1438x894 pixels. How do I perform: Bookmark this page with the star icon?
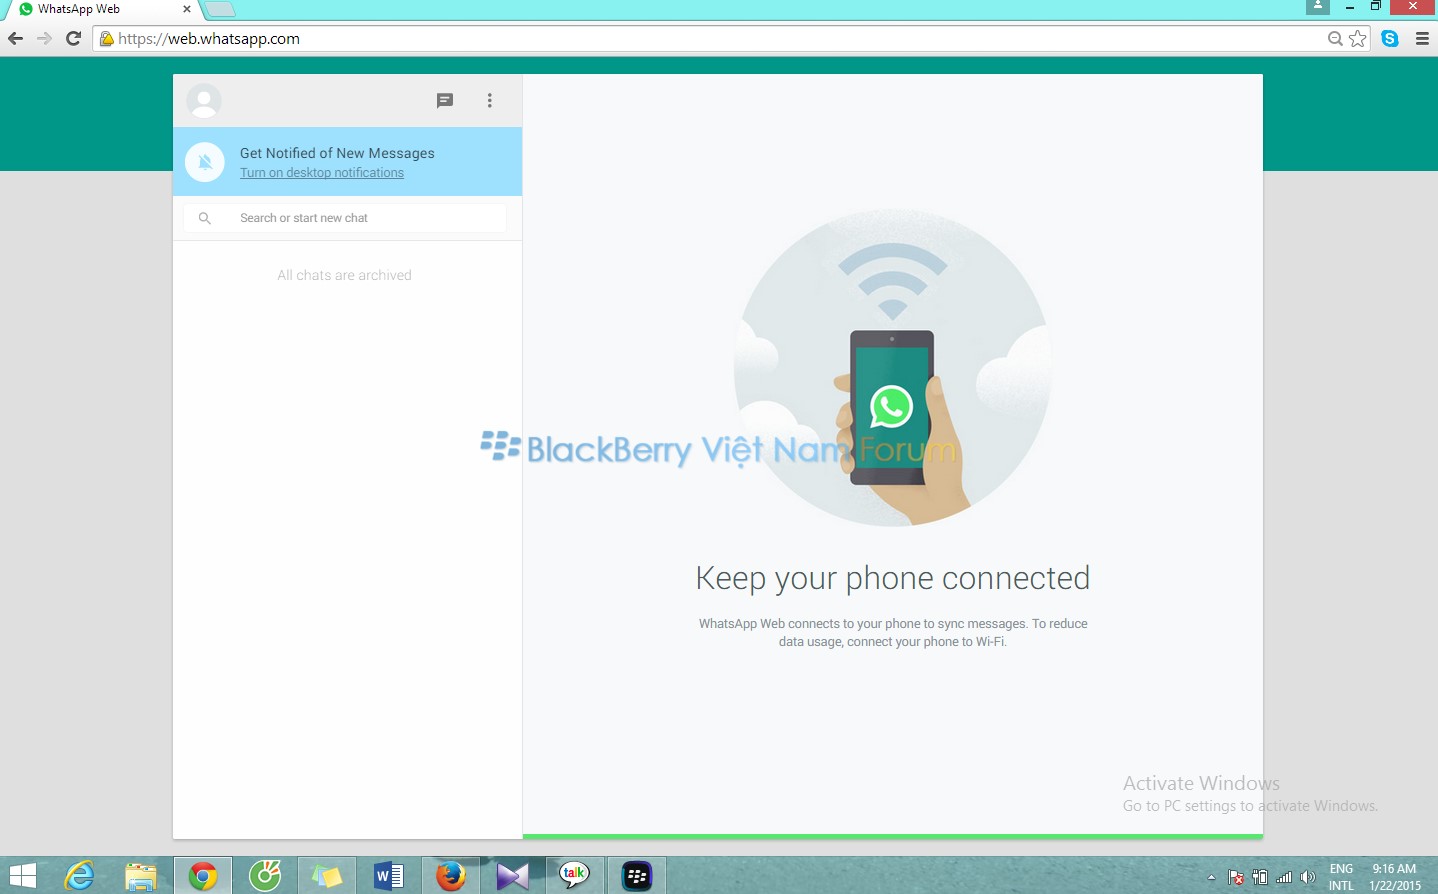pos(1357,39)
